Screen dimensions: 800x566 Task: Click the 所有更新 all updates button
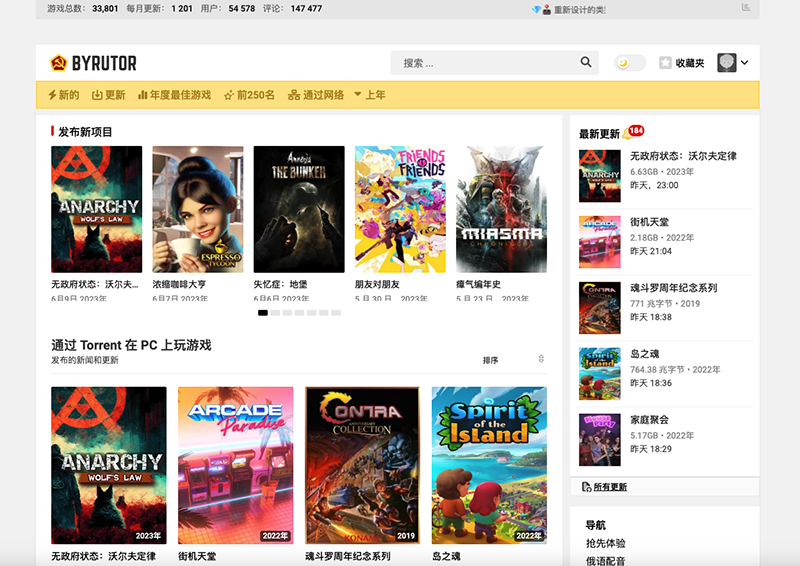click(x=665, y=487)
